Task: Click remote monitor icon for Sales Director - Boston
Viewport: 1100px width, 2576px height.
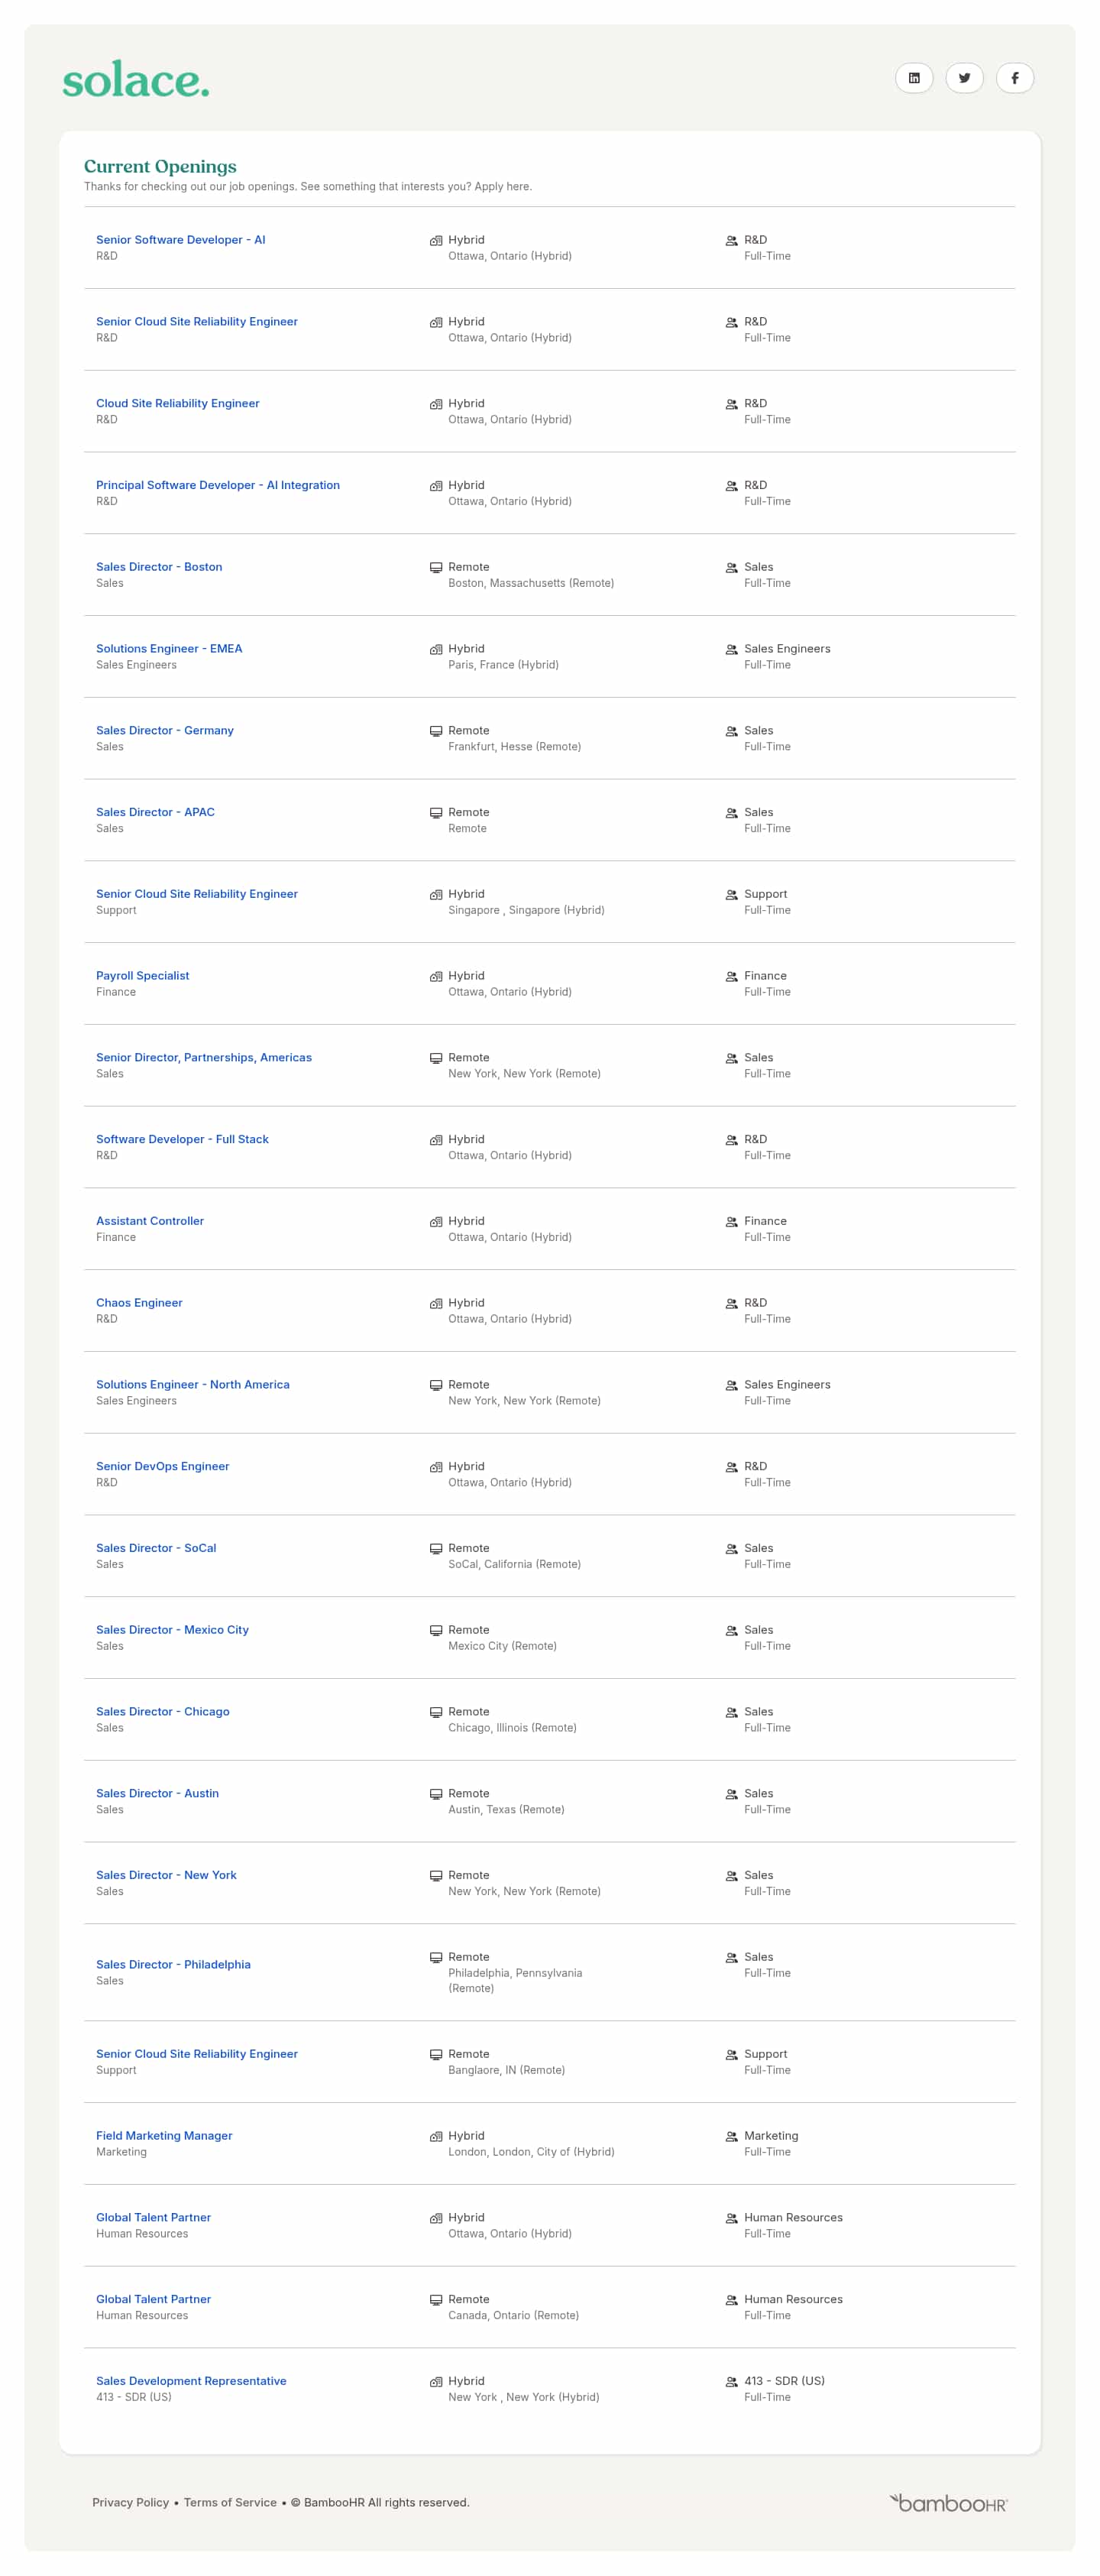Action: 436,567
